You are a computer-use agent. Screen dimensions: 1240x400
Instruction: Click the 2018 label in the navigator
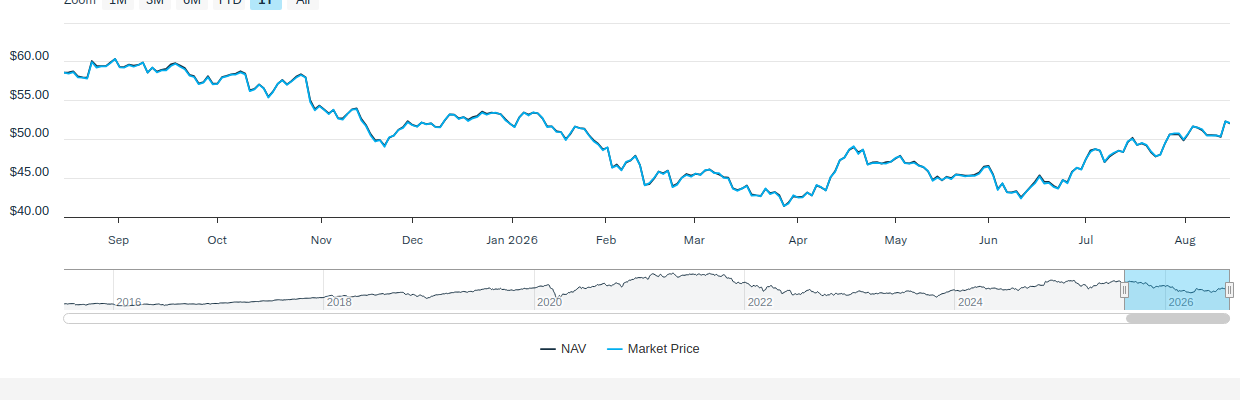pos(339,302)
